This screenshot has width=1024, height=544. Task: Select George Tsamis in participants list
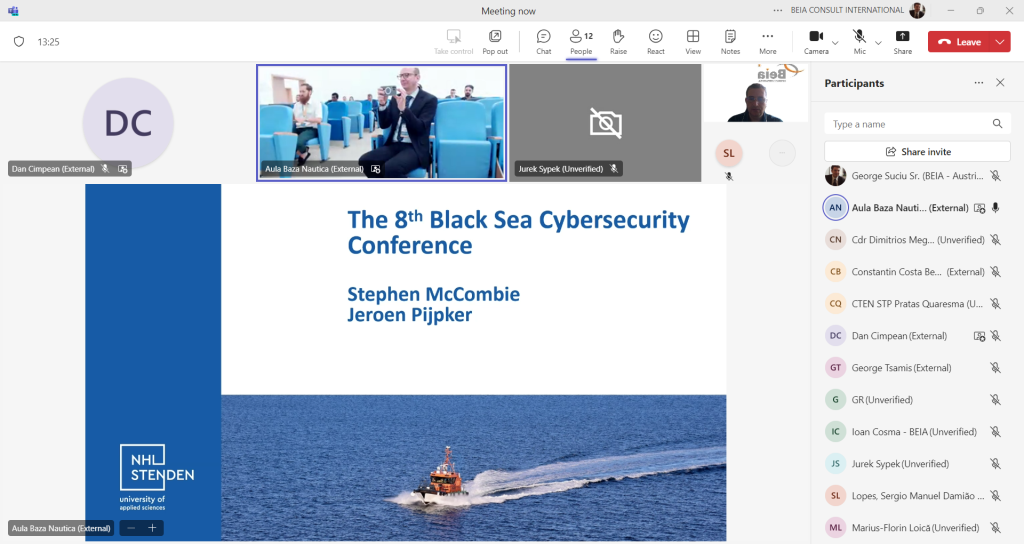900,368
